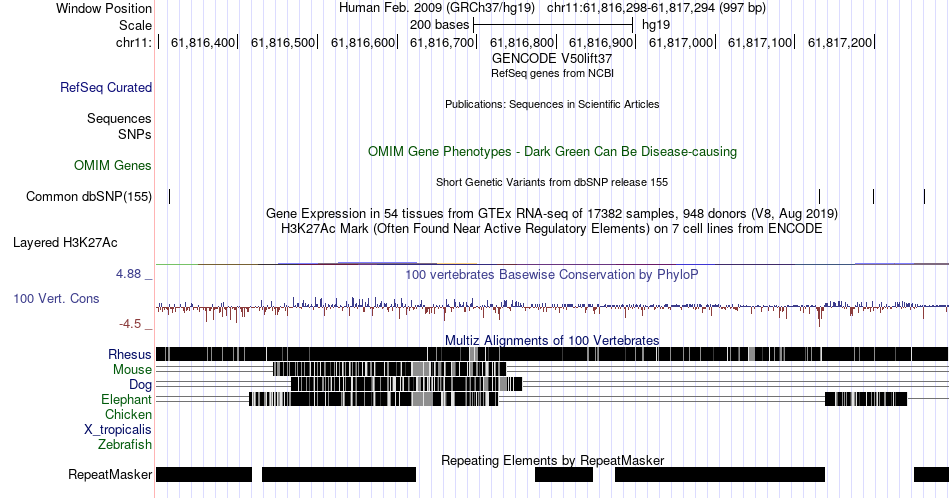Click the Sequences track label
Screen dimensions: 950x498
119,118
